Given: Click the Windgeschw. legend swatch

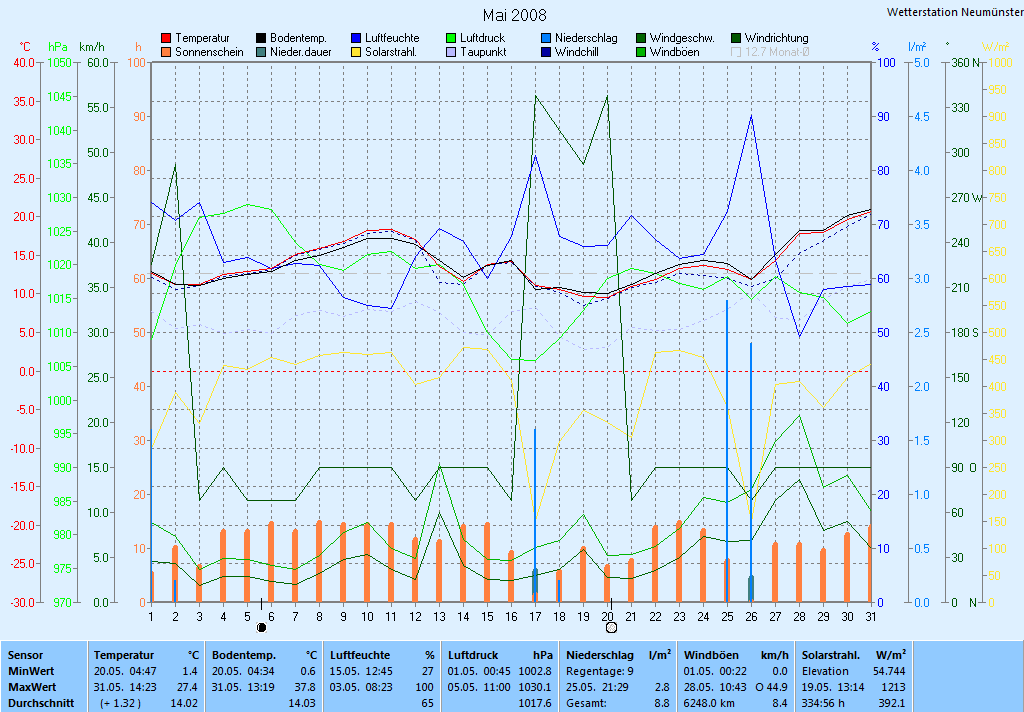Looking at the screenshot, I should click(641, 39).
